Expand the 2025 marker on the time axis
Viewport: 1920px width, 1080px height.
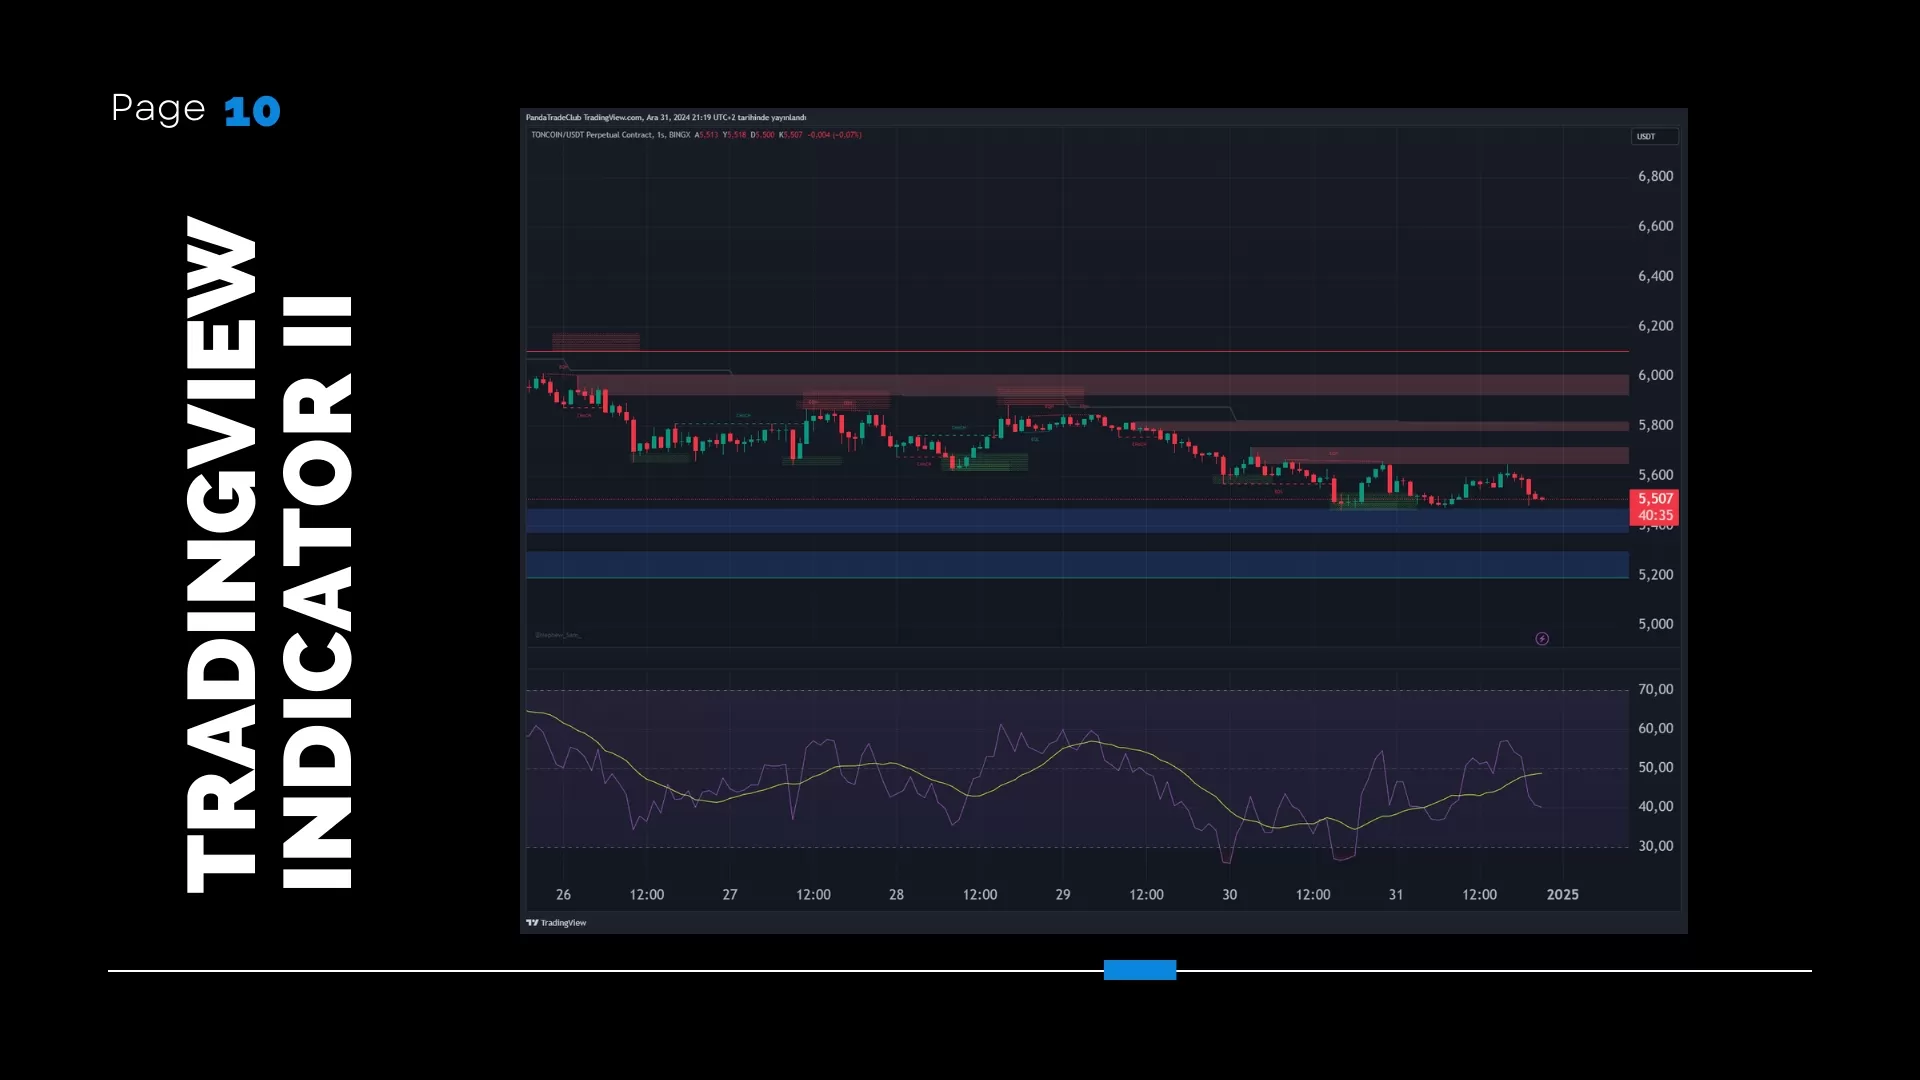pyautogui.click(x=1563, y=895)
